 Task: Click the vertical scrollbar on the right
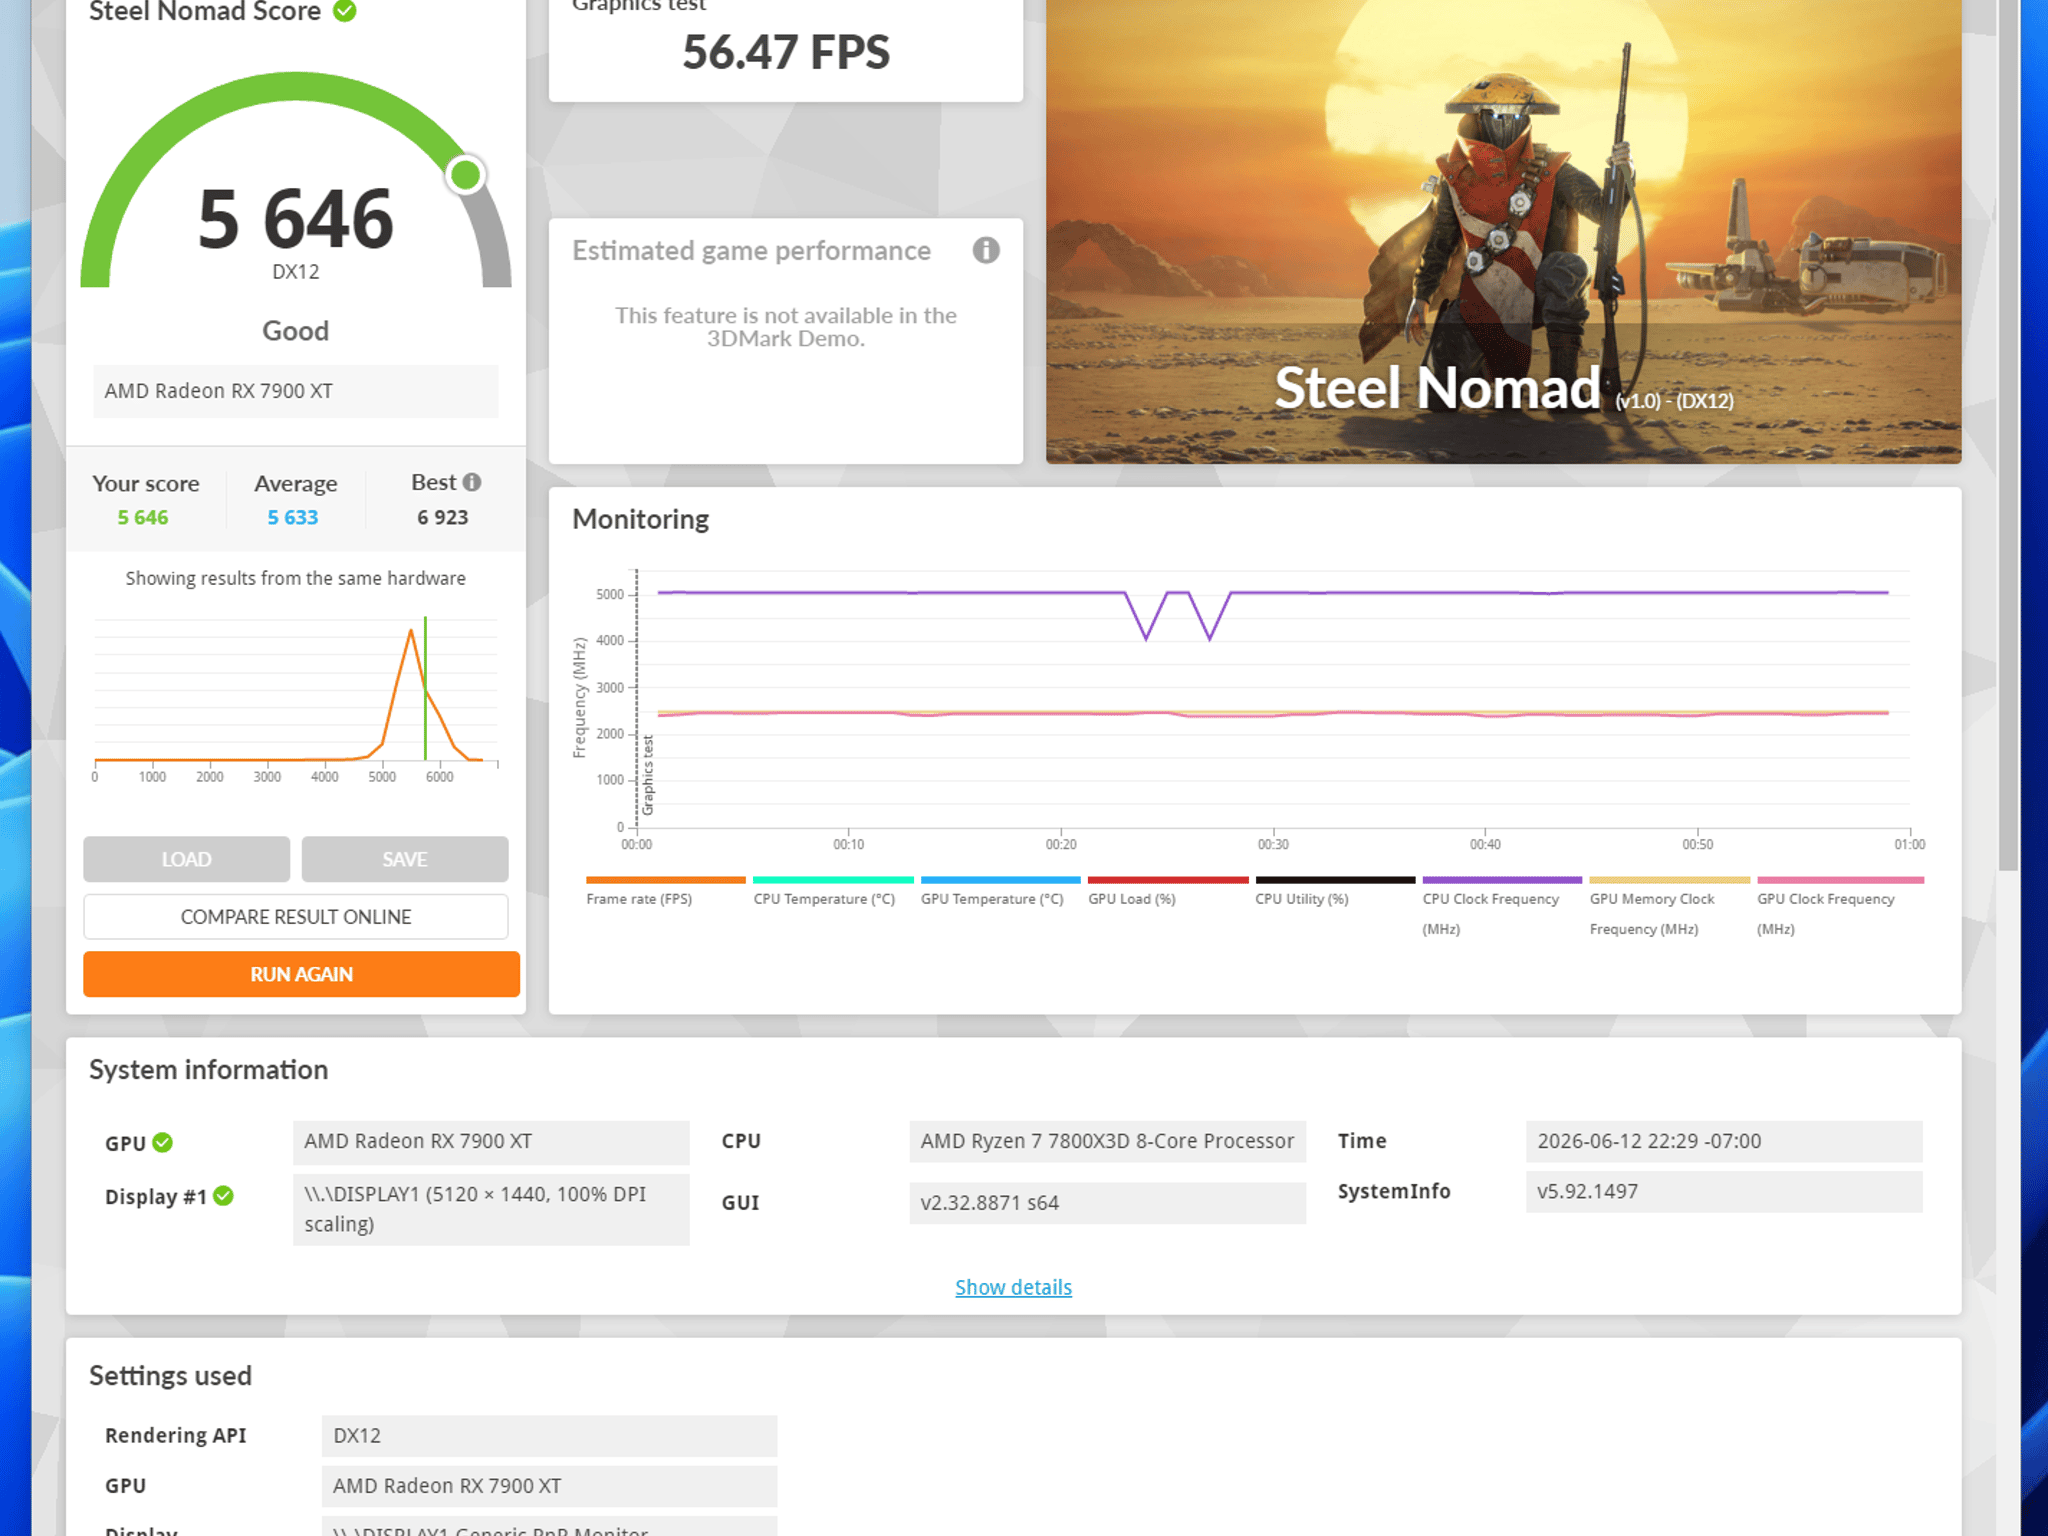2008,435
